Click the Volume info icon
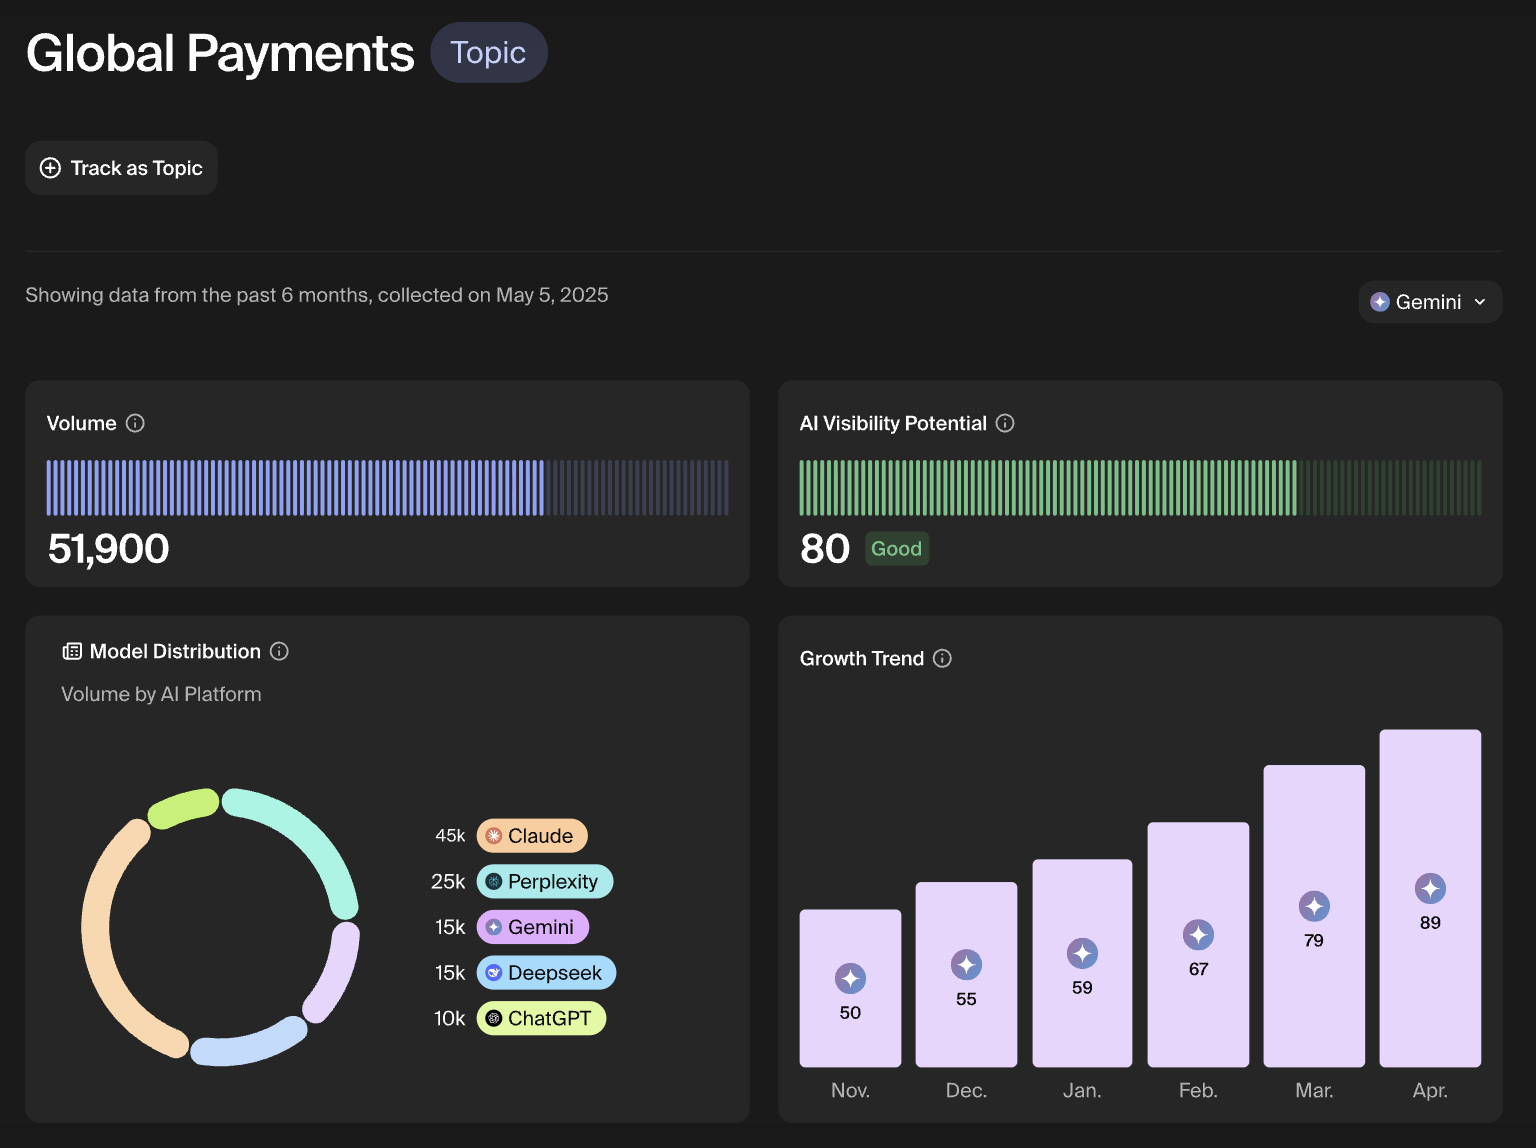Image resolution: width=1536 pixels, height=1148 pixels. (135, 423)
